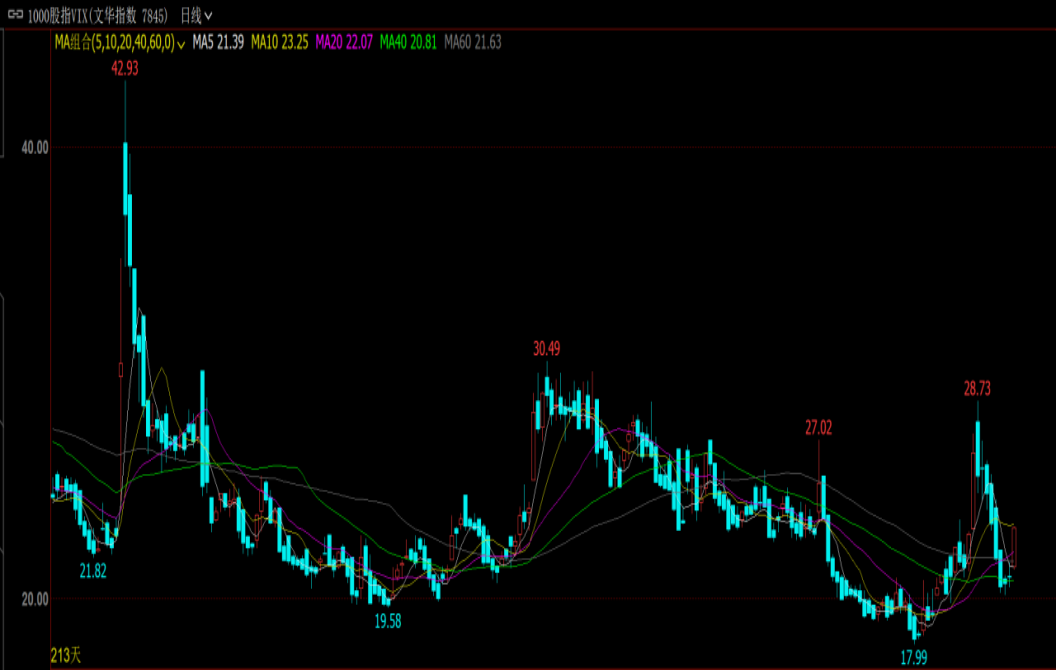Image resolution: width=1057 pixels, height=671 pixels.
Task: Click the 17.99 lowest price label
Action: (914, 657)
